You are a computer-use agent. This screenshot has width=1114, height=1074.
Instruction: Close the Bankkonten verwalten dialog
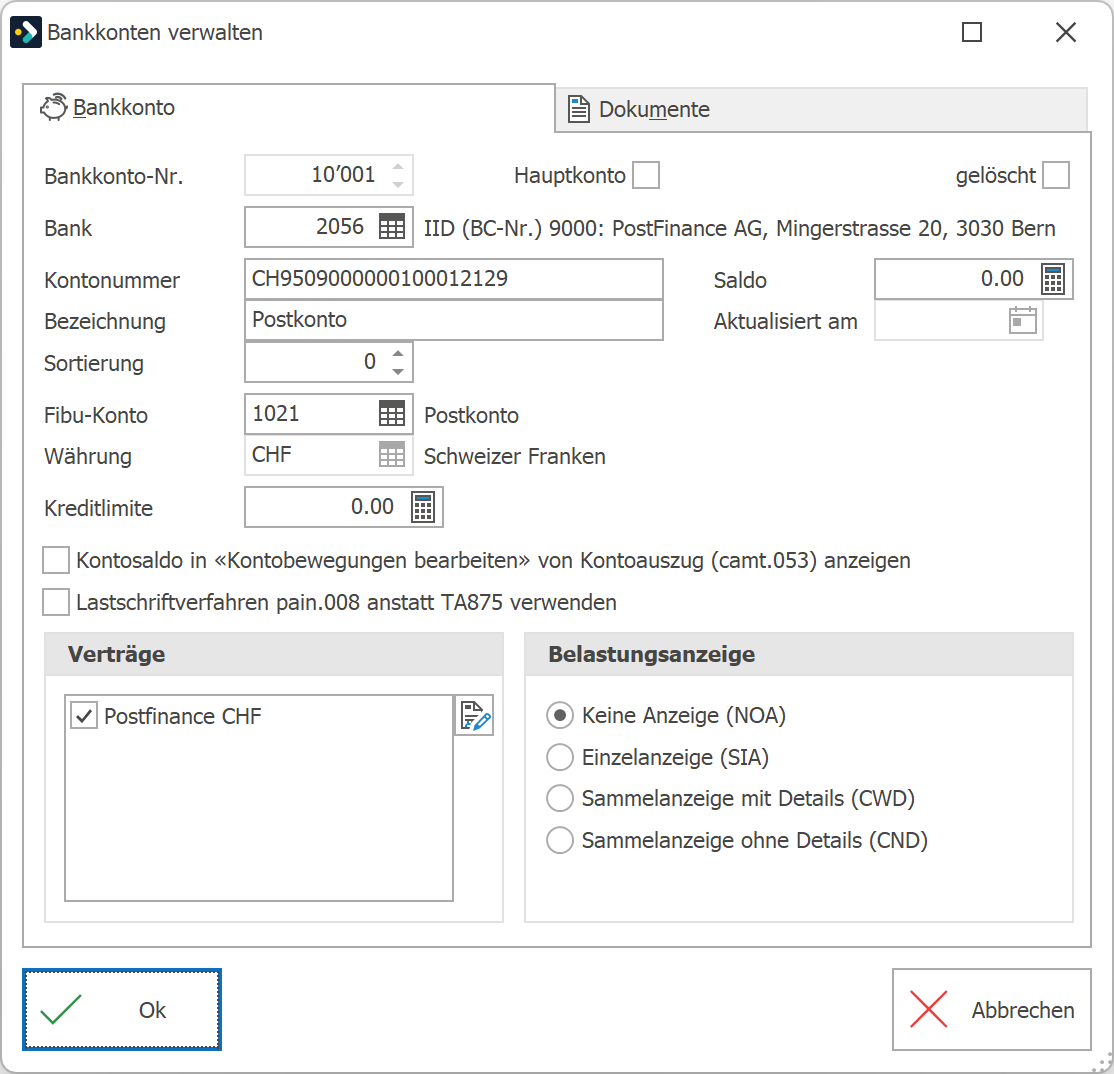[1066, 32]
